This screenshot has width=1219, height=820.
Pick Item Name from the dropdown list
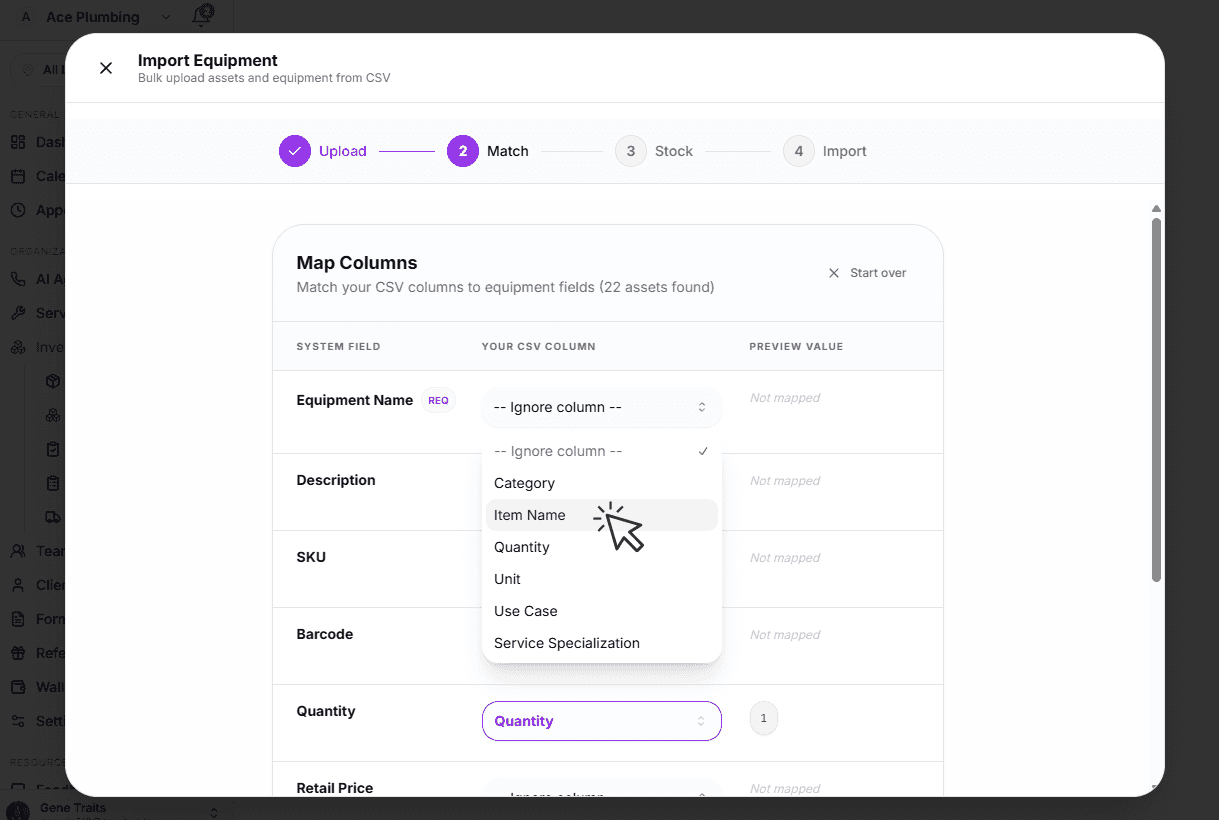(x=601, y=515)
